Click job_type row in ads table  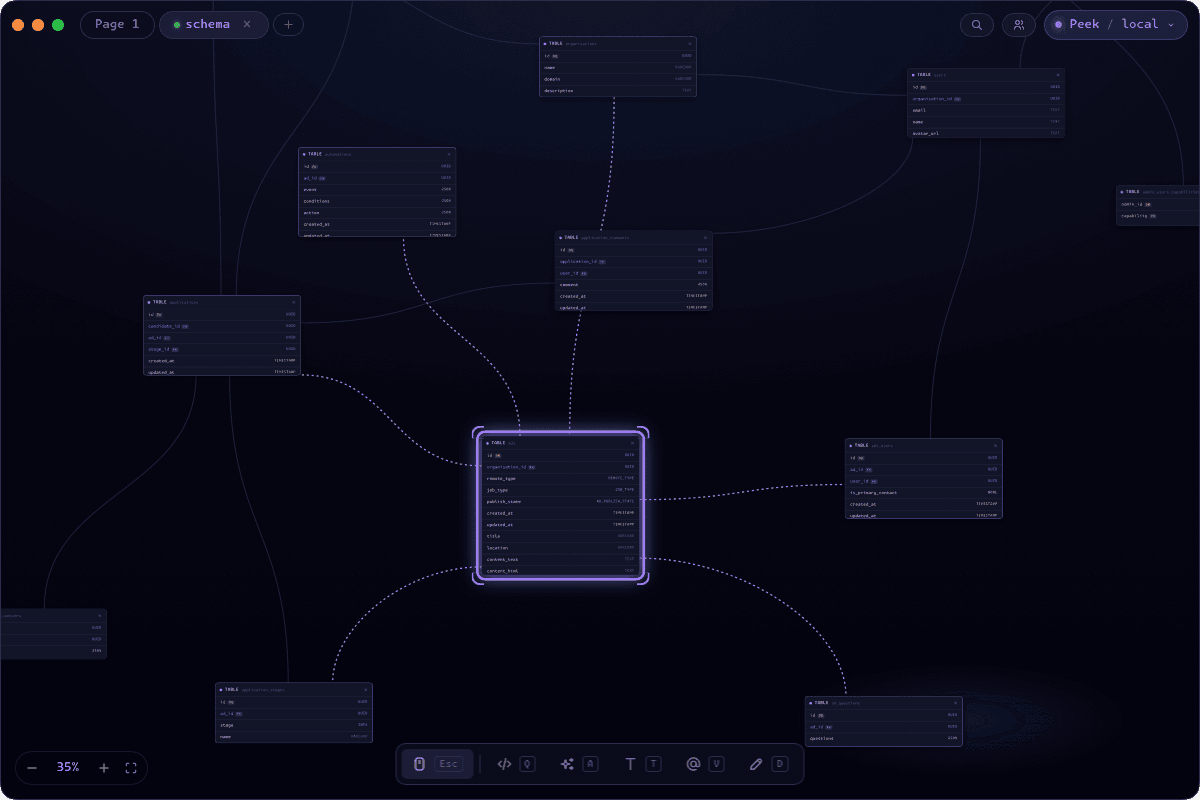coord(561,490)
